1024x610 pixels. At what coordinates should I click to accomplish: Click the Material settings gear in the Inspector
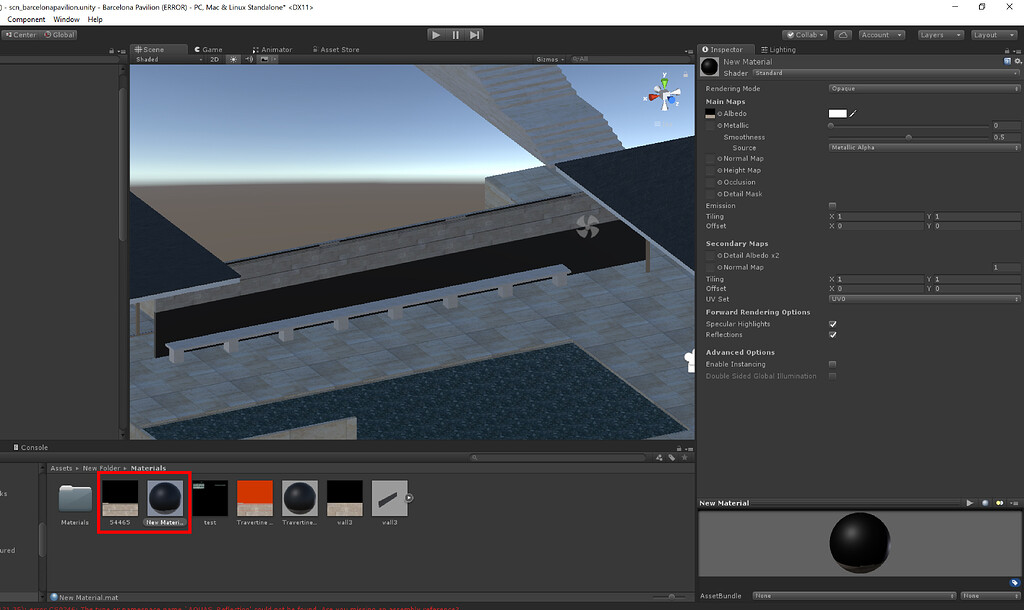[1019, 61]
